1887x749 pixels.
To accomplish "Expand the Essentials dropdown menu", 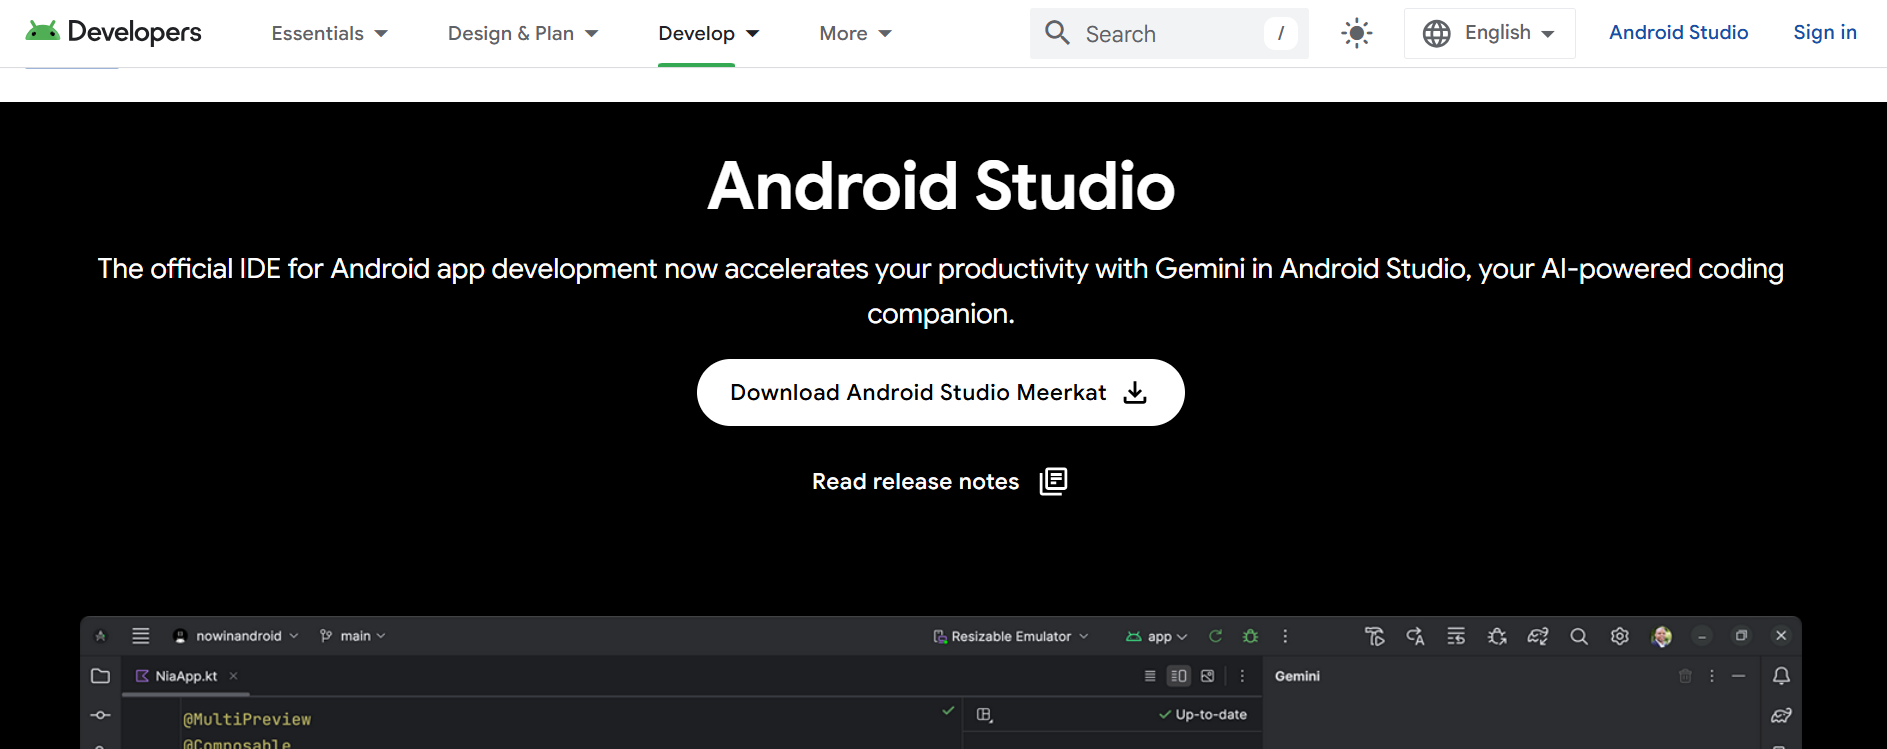I will pos(329,33).
